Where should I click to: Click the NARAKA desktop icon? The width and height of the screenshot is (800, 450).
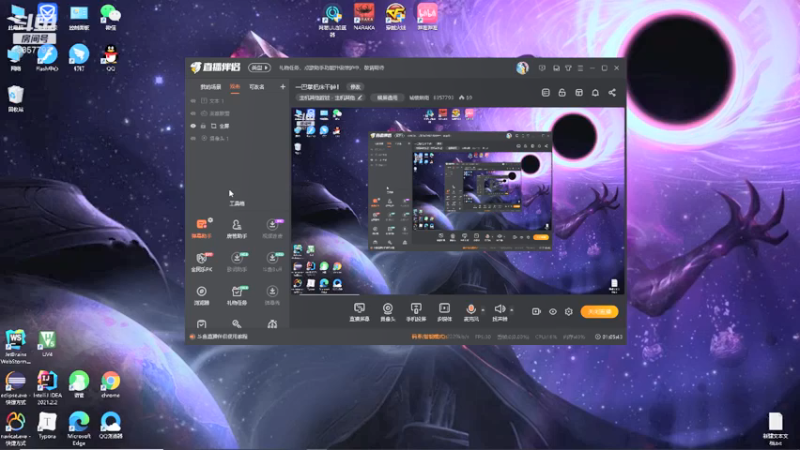click(x=364, y=17)
